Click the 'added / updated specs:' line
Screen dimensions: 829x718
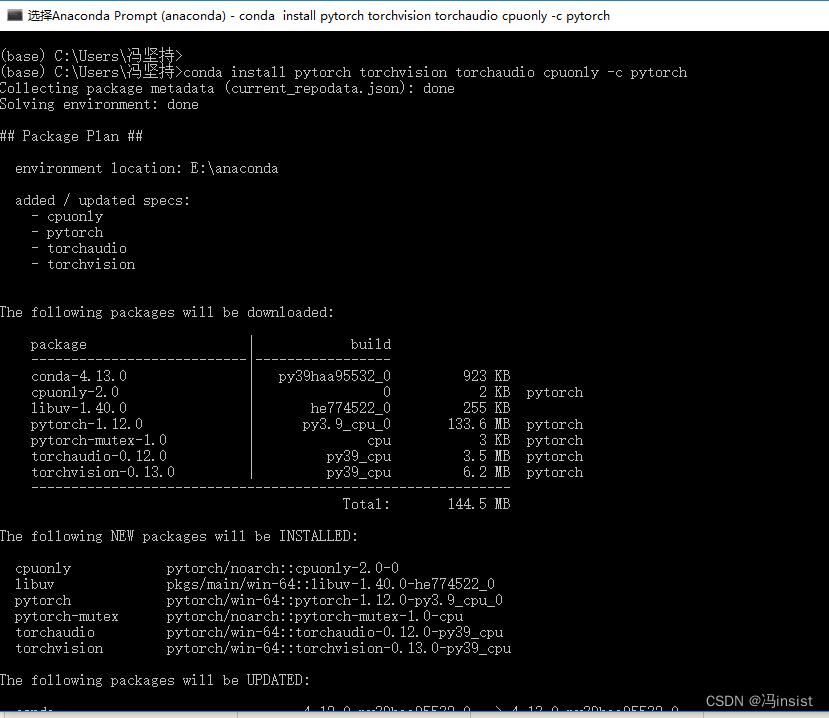point(103,200)
